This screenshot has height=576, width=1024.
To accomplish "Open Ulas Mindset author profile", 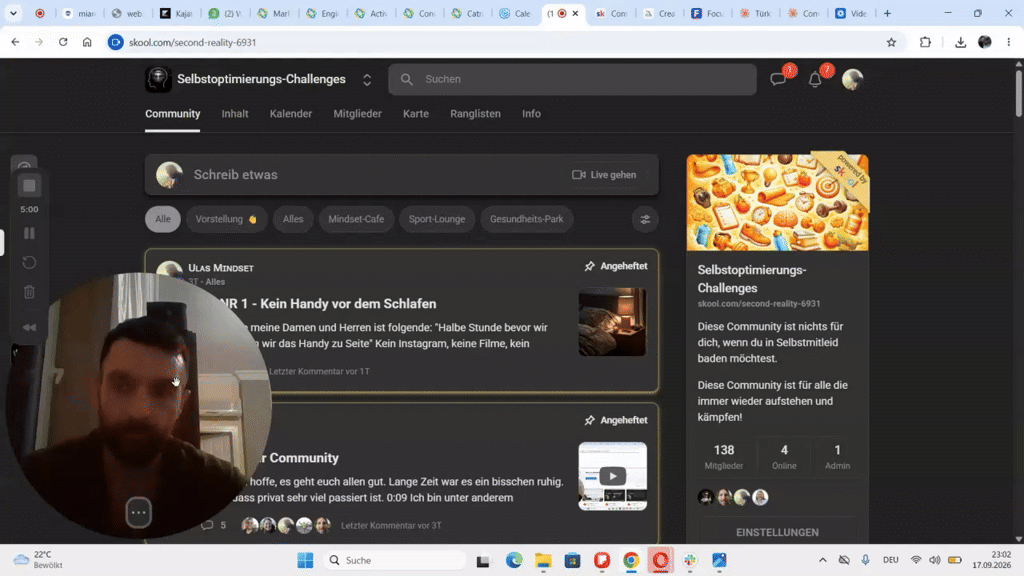I will pyautogui.click(x=221, y=268).
